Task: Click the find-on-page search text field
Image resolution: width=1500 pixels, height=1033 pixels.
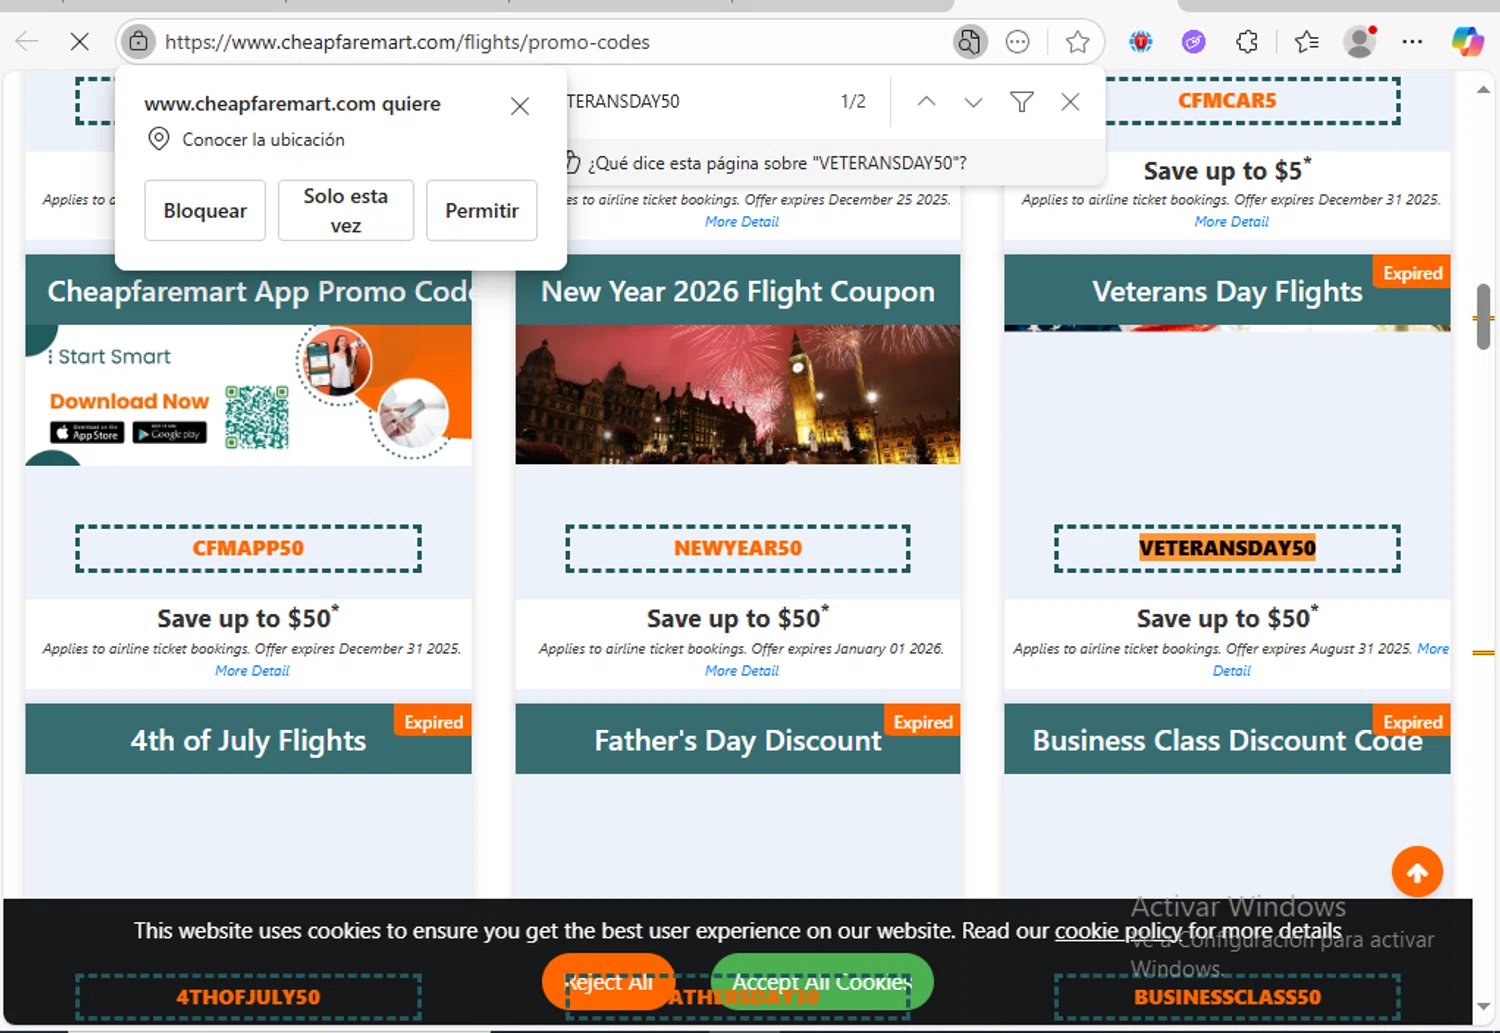Action: click(x=695, y=101)
